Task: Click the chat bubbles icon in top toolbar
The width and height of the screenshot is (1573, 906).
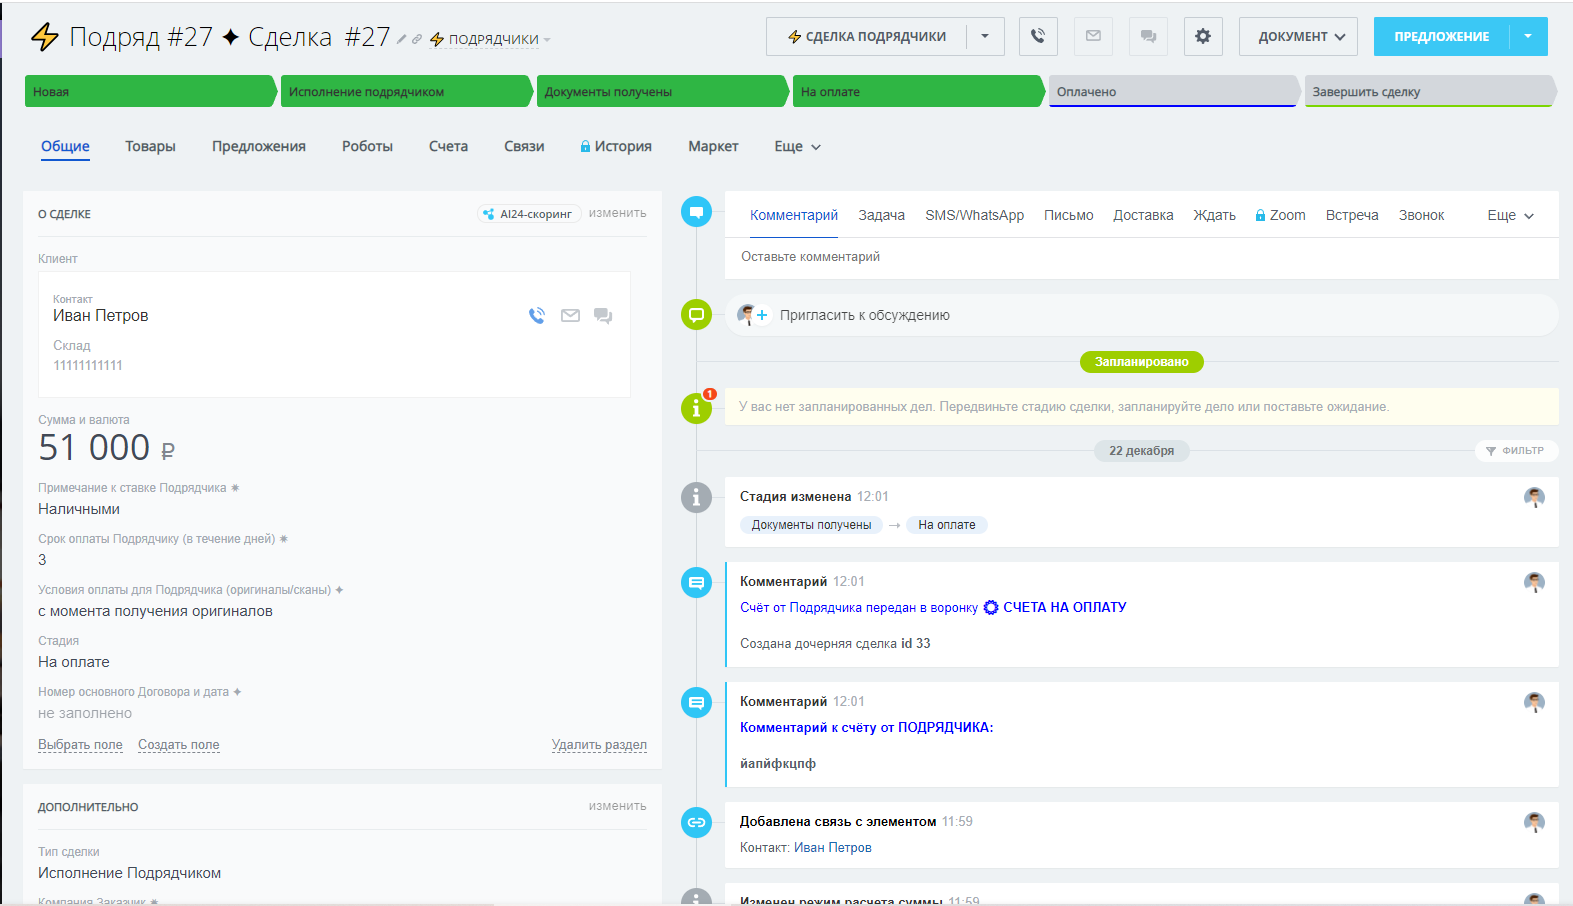Action: [x=1148, y=37]
